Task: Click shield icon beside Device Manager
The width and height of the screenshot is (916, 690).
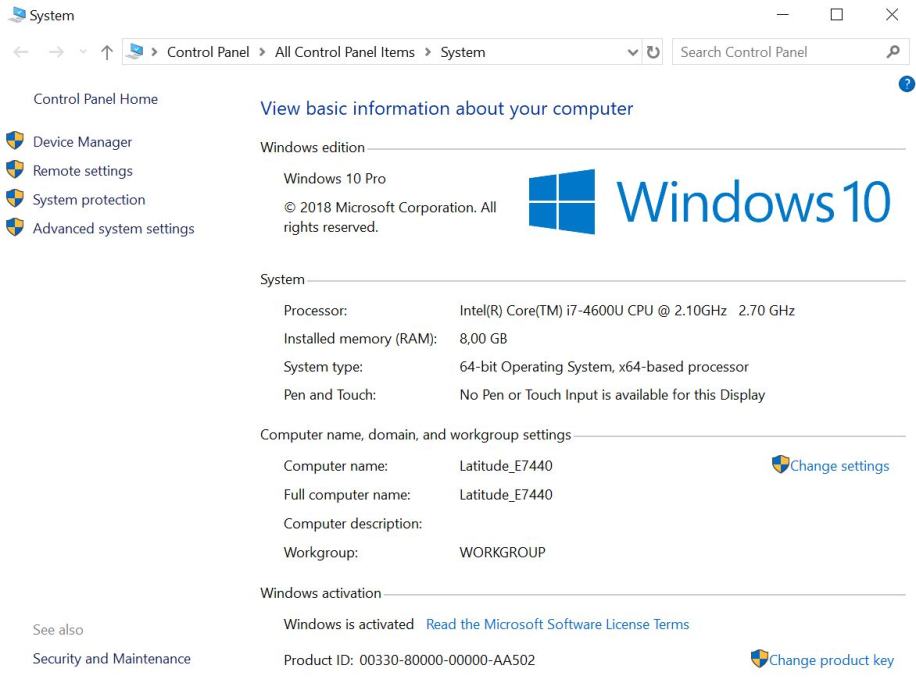Action: [x=15, y=141]
